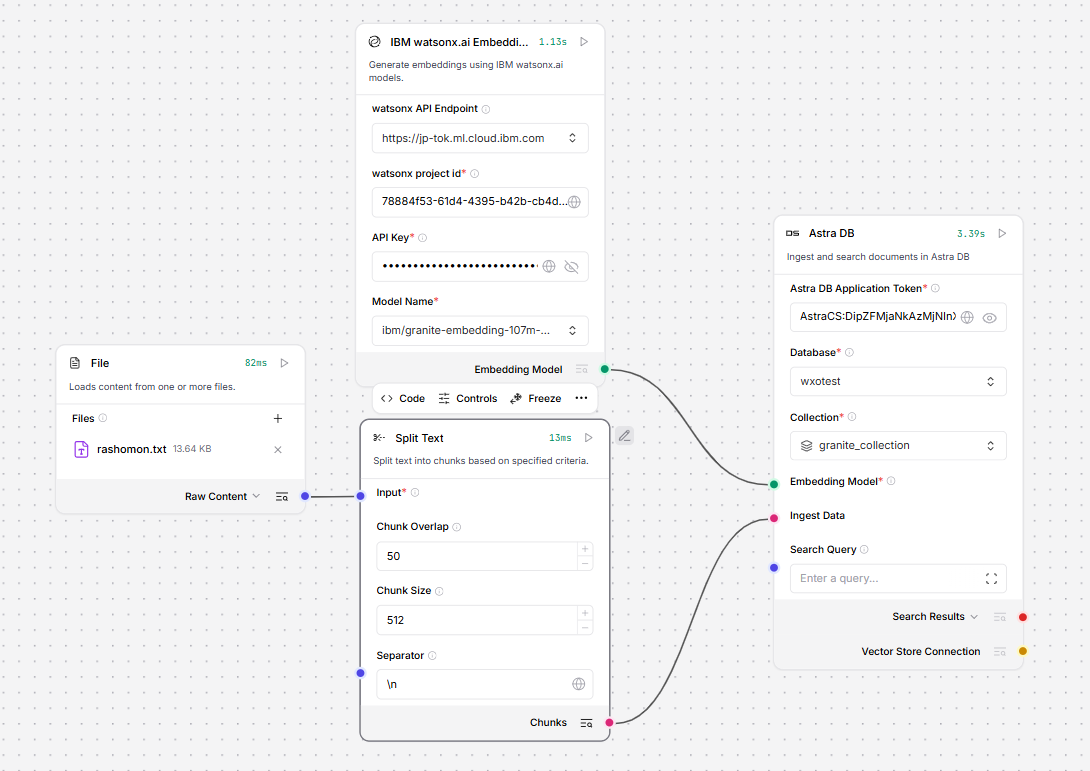Click the Raw Content blue output port
The width and height of the screenshot is (1090, 771).
pyautogui.click(x=304, y=496)
